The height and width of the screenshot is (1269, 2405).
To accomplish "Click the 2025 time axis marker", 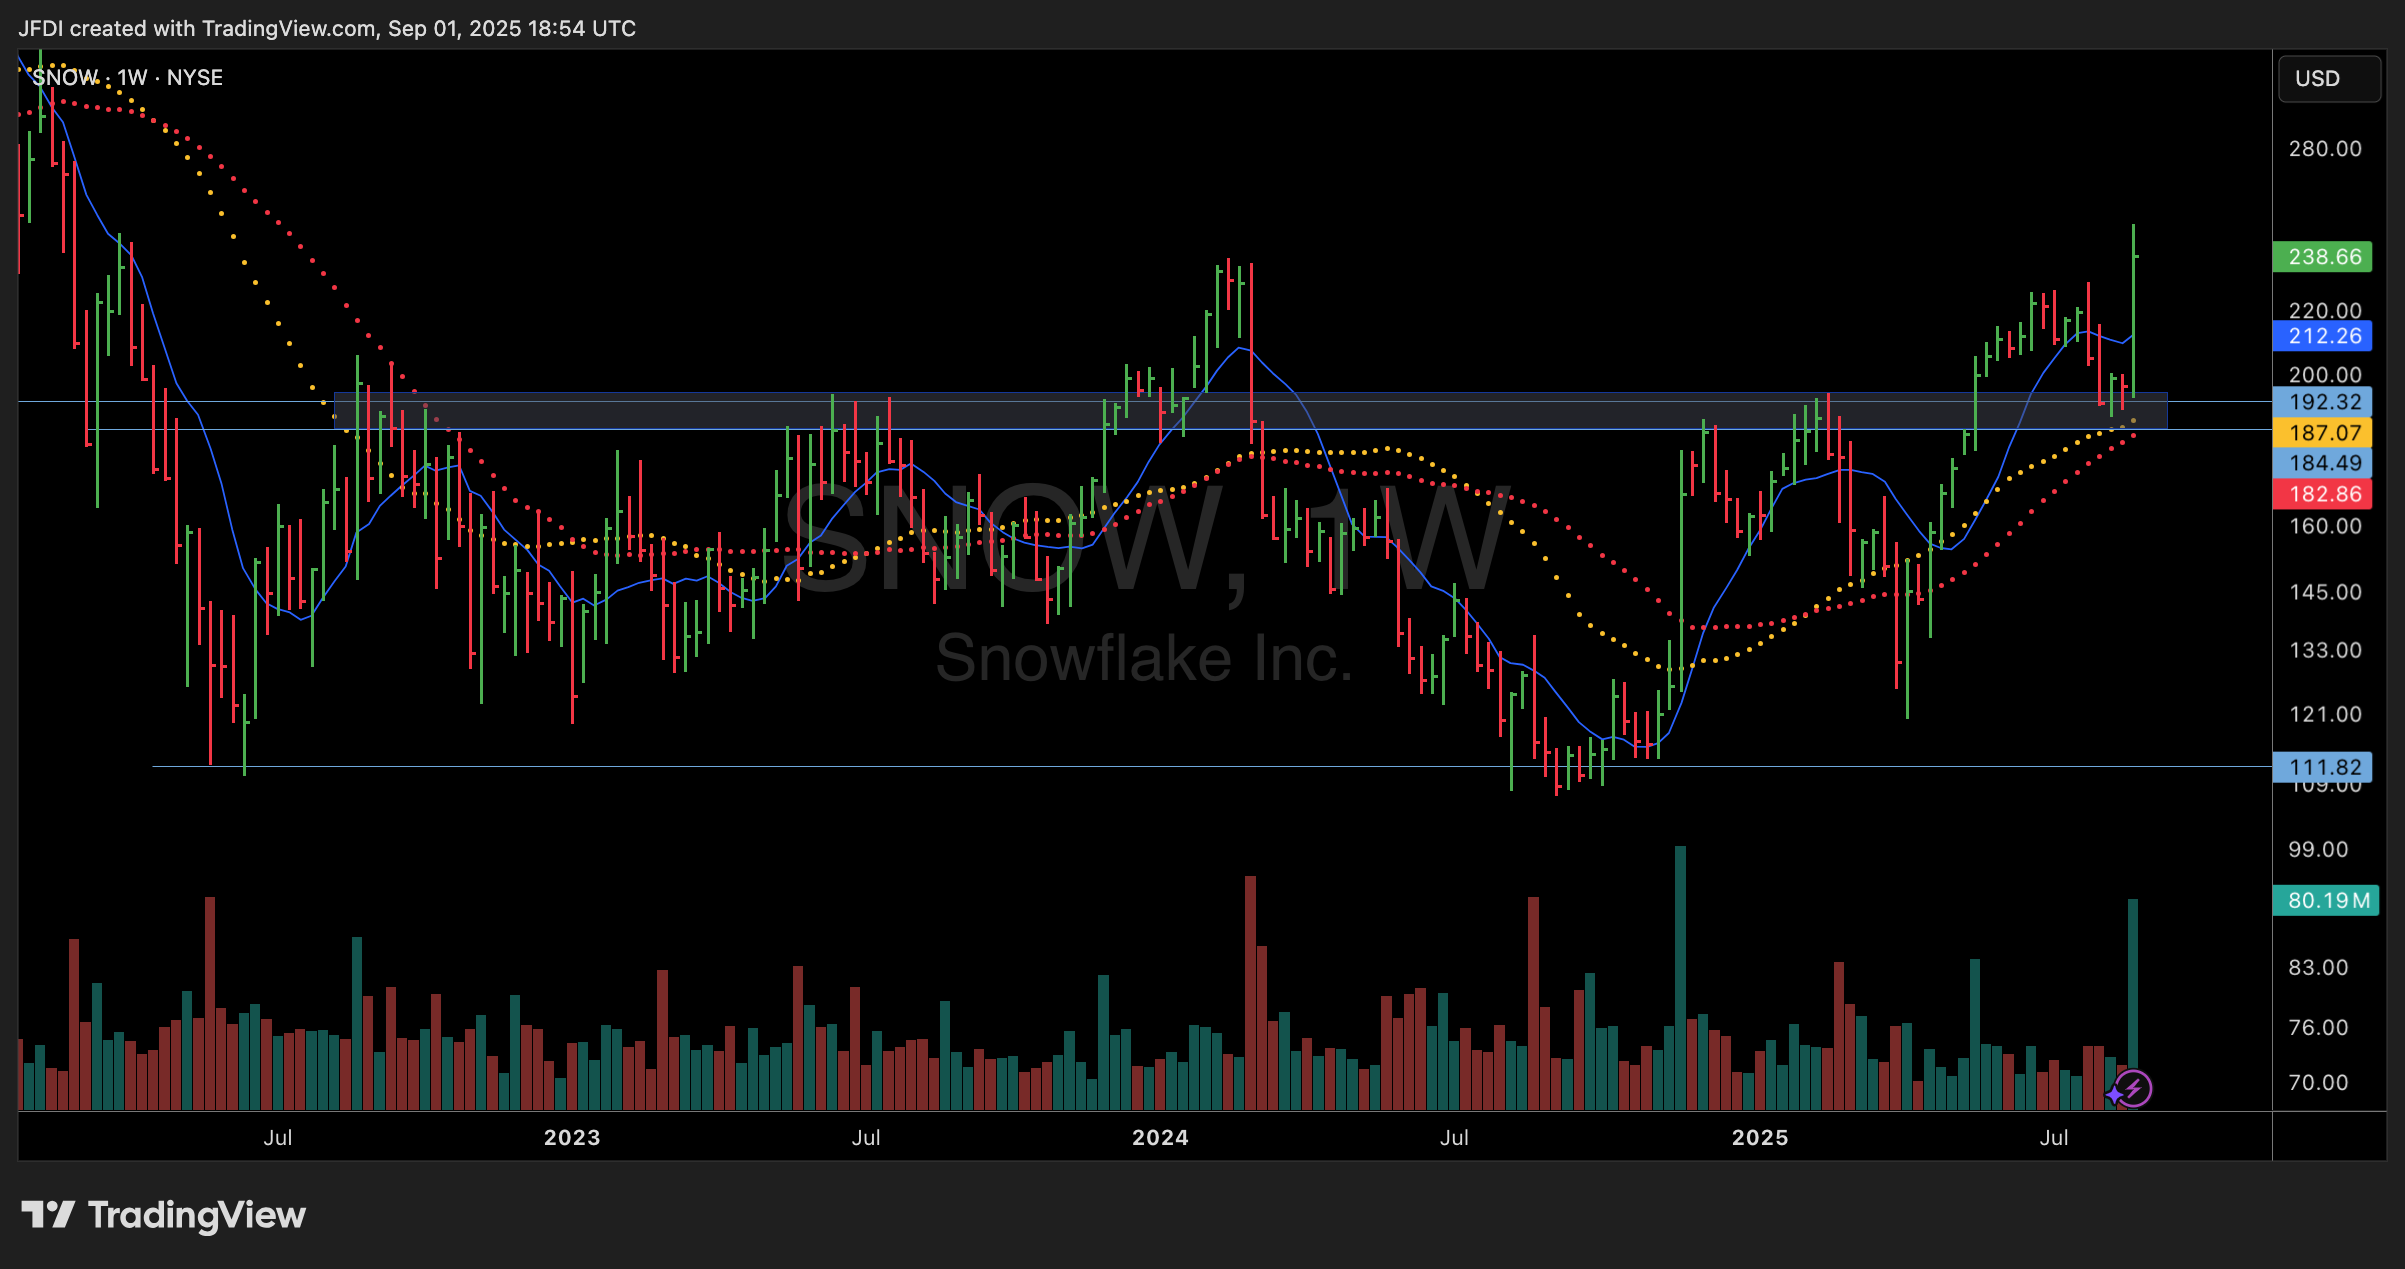I will pyautogui.click(x=1760, y=1138).
